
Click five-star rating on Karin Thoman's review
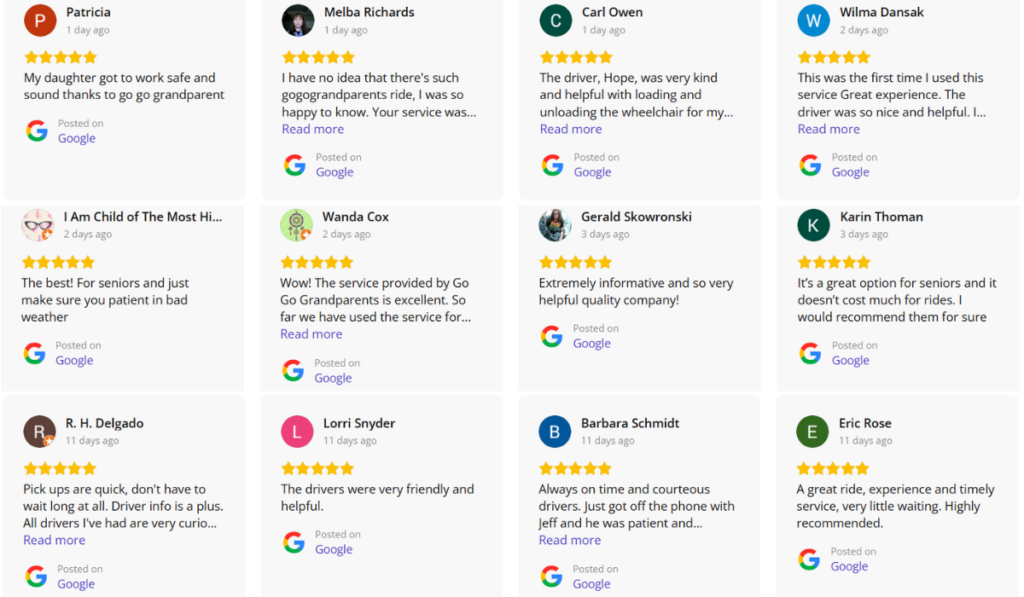click(833, 262)
